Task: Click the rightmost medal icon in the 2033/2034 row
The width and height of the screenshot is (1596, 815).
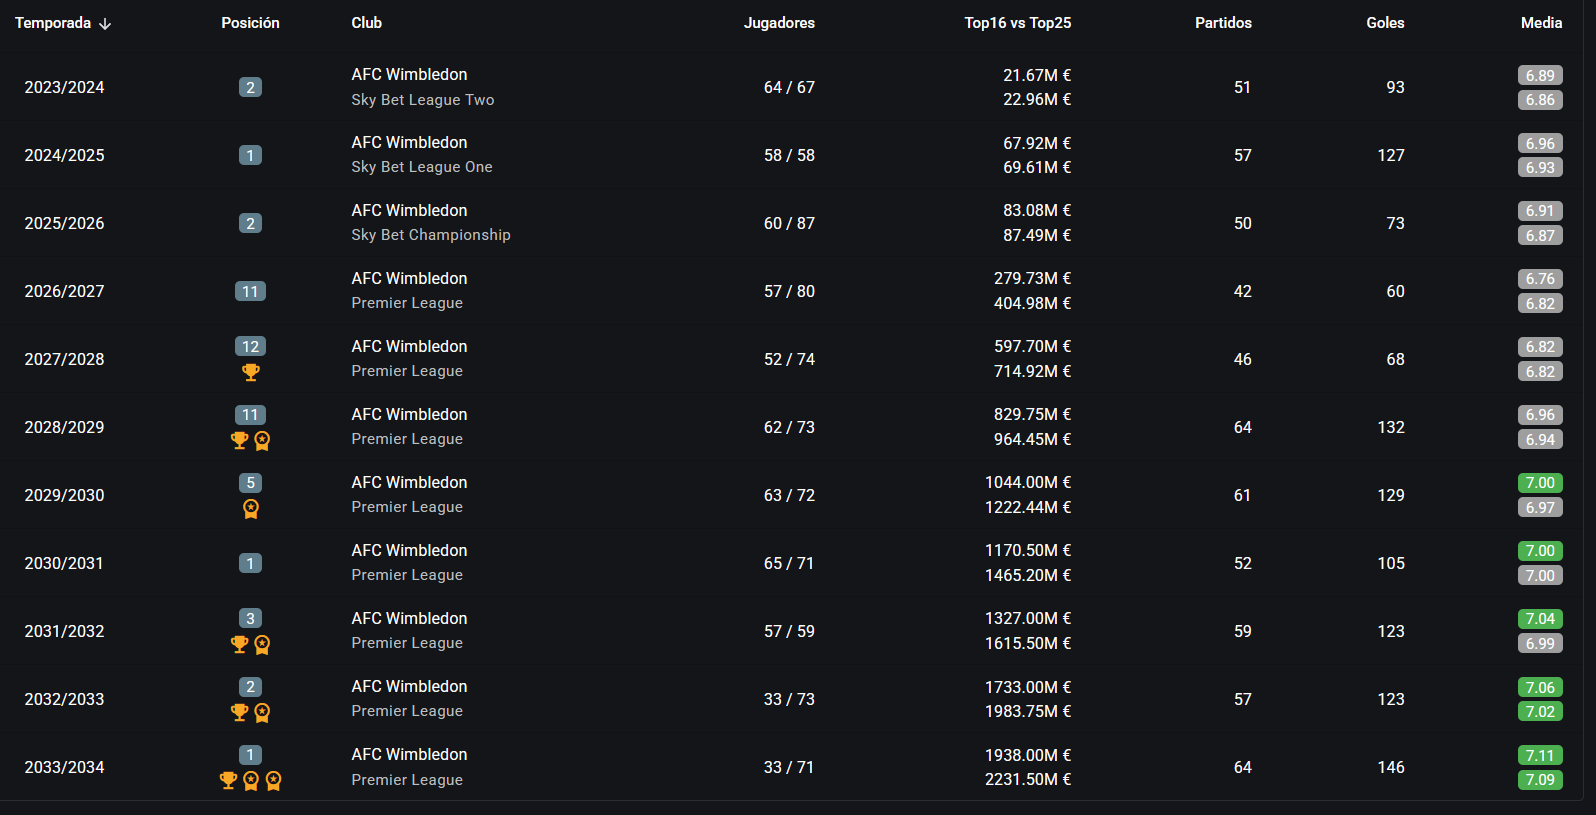Action: (273, 780)
